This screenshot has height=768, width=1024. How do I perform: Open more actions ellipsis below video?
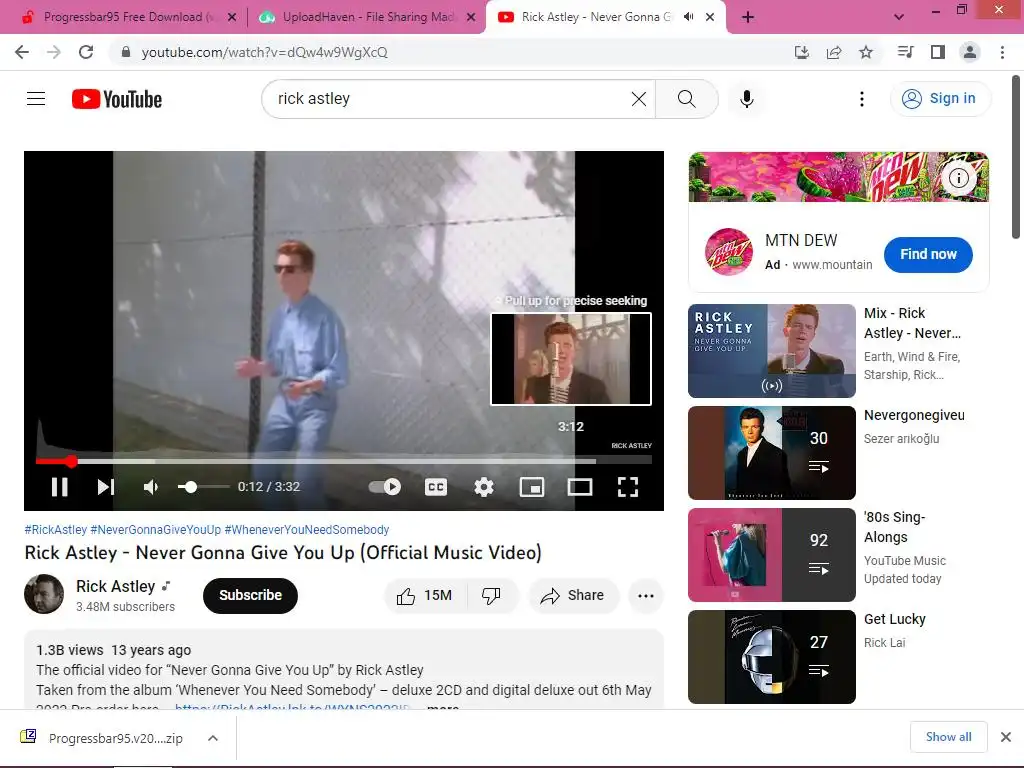[x=645, y=595]
